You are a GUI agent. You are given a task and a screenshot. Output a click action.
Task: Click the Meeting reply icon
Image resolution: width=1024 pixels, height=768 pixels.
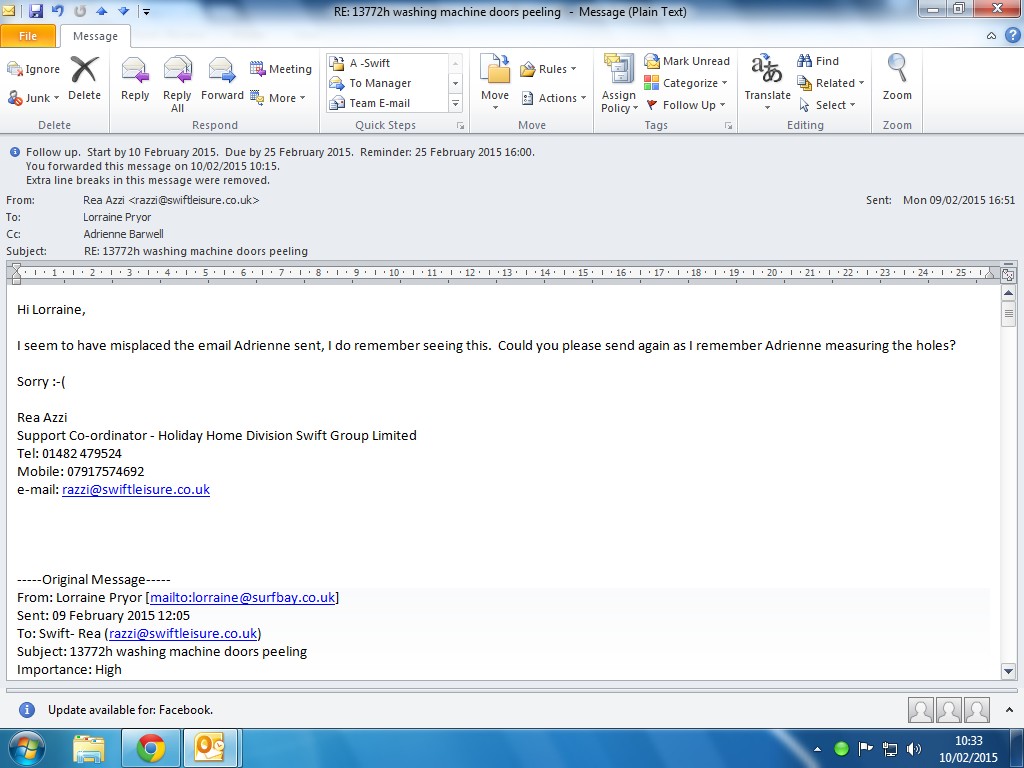click(x=257, y=69)
